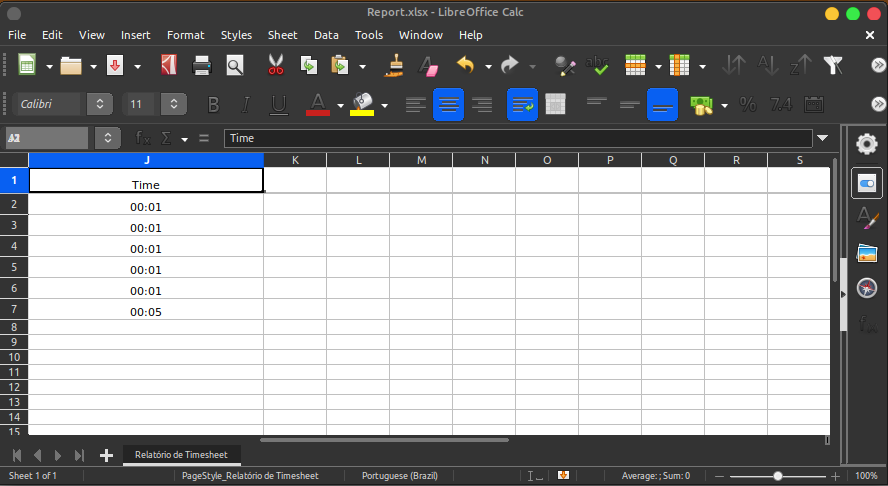Toggle Align Bottom vertical alignment
The width and height of the screenshot is (888, 486).
coord(662,105)
